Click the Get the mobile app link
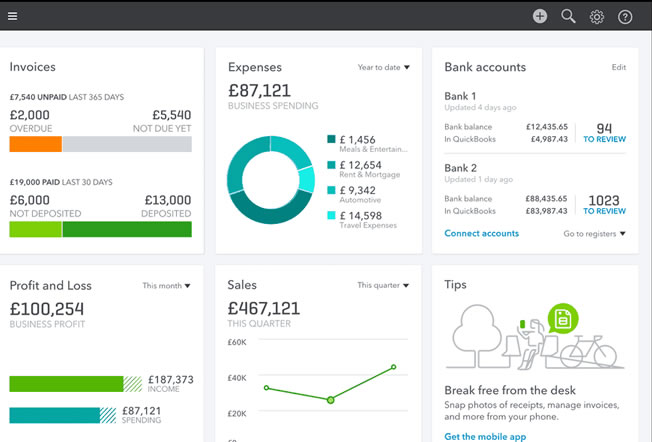The width and height of the screenshot is (652, 442). 485,437
